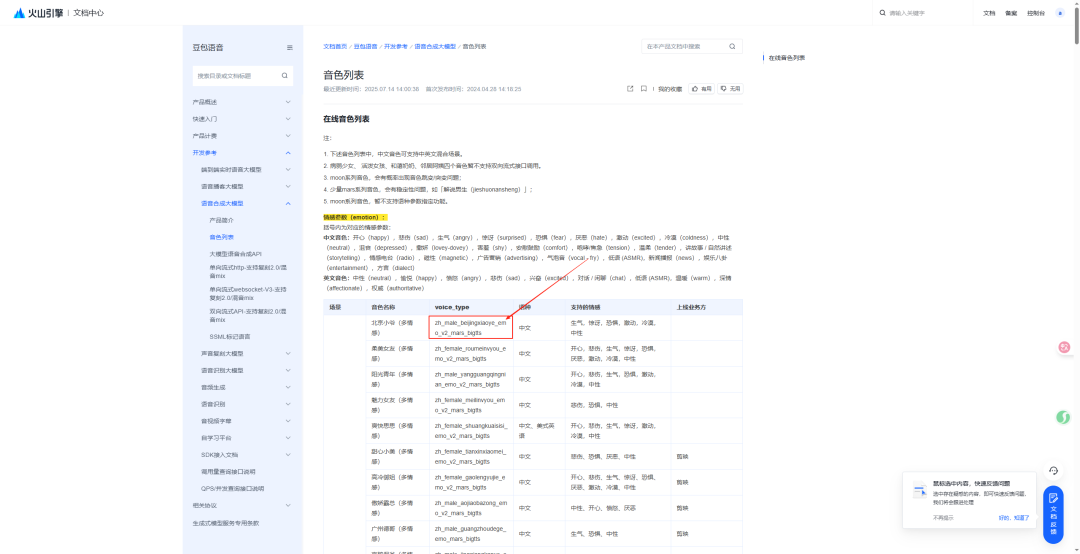Viewport: 1080px width, 554px height.
Task: Open the 开发参考 breadcrumb link
Action: (x=396, y=46)
